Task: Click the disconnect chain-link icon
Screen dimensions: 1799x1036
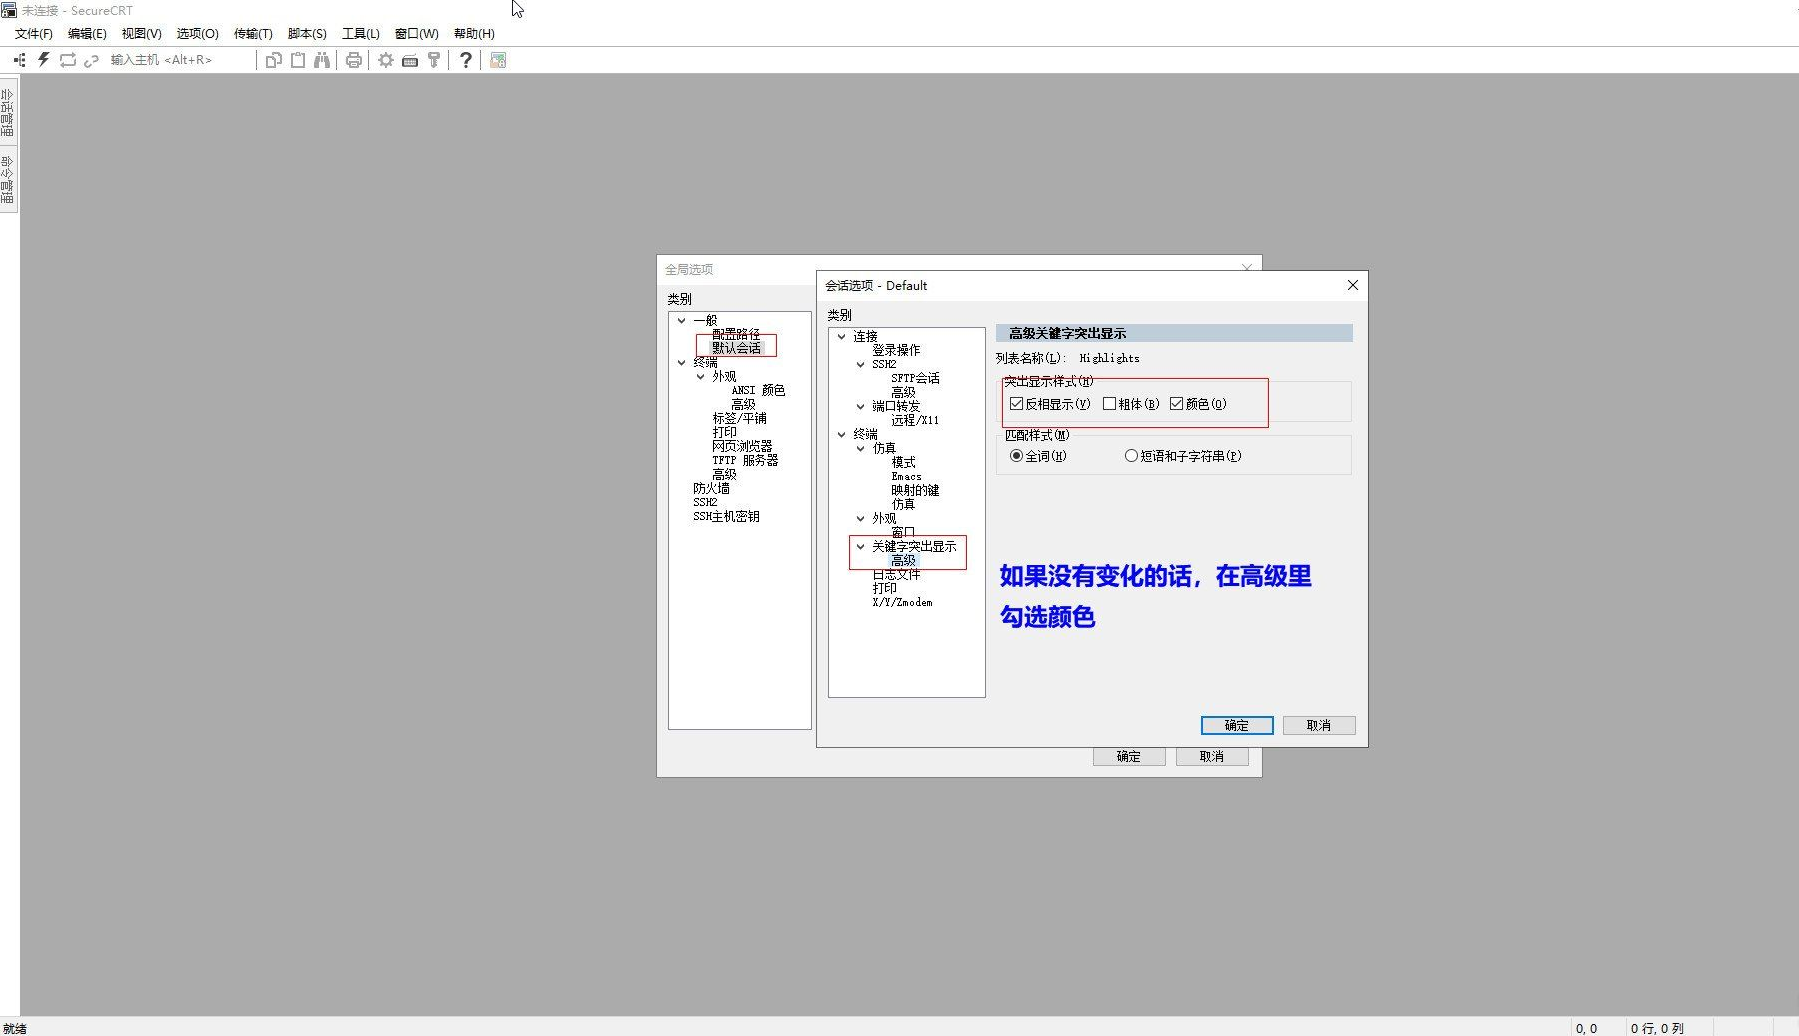Action: pyautogui.click(x=91, y=60)
